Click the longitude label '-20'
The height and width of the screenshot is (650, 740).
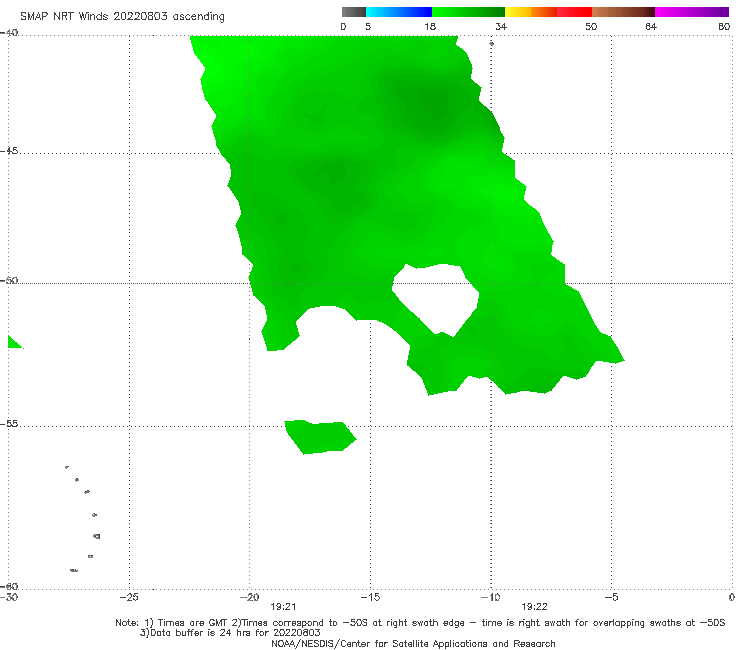[x=249, y=597]
